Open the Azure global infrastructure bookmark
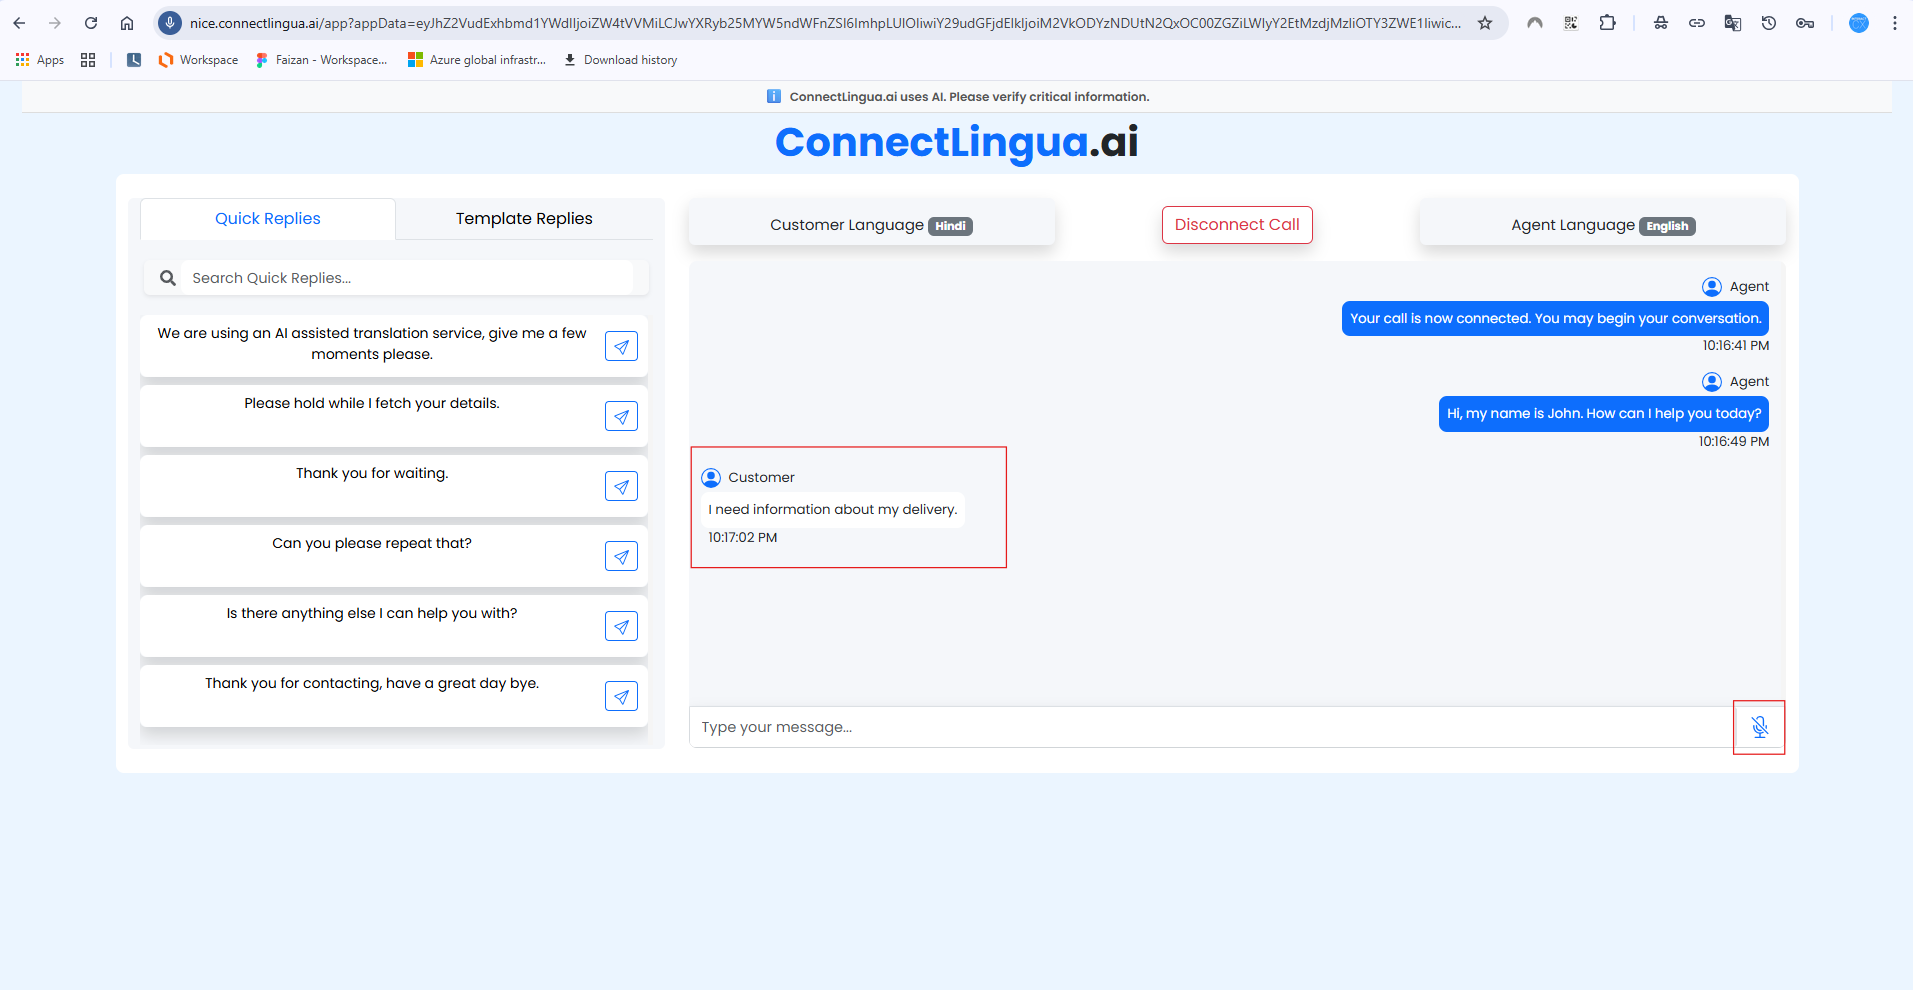This screenshot has width=1913, height=990. click(477, 60)
